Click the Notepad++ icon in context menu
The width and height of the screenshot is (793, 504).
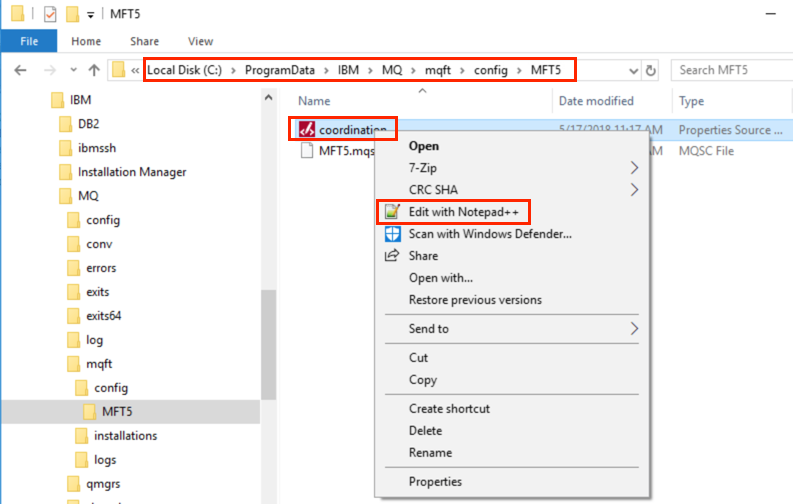pyautogui.click(x=392, y=211)
